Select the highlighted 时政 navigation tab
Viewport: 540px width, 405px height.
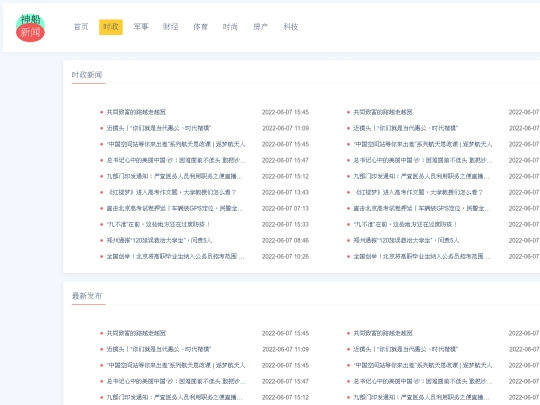click(111, 27)
